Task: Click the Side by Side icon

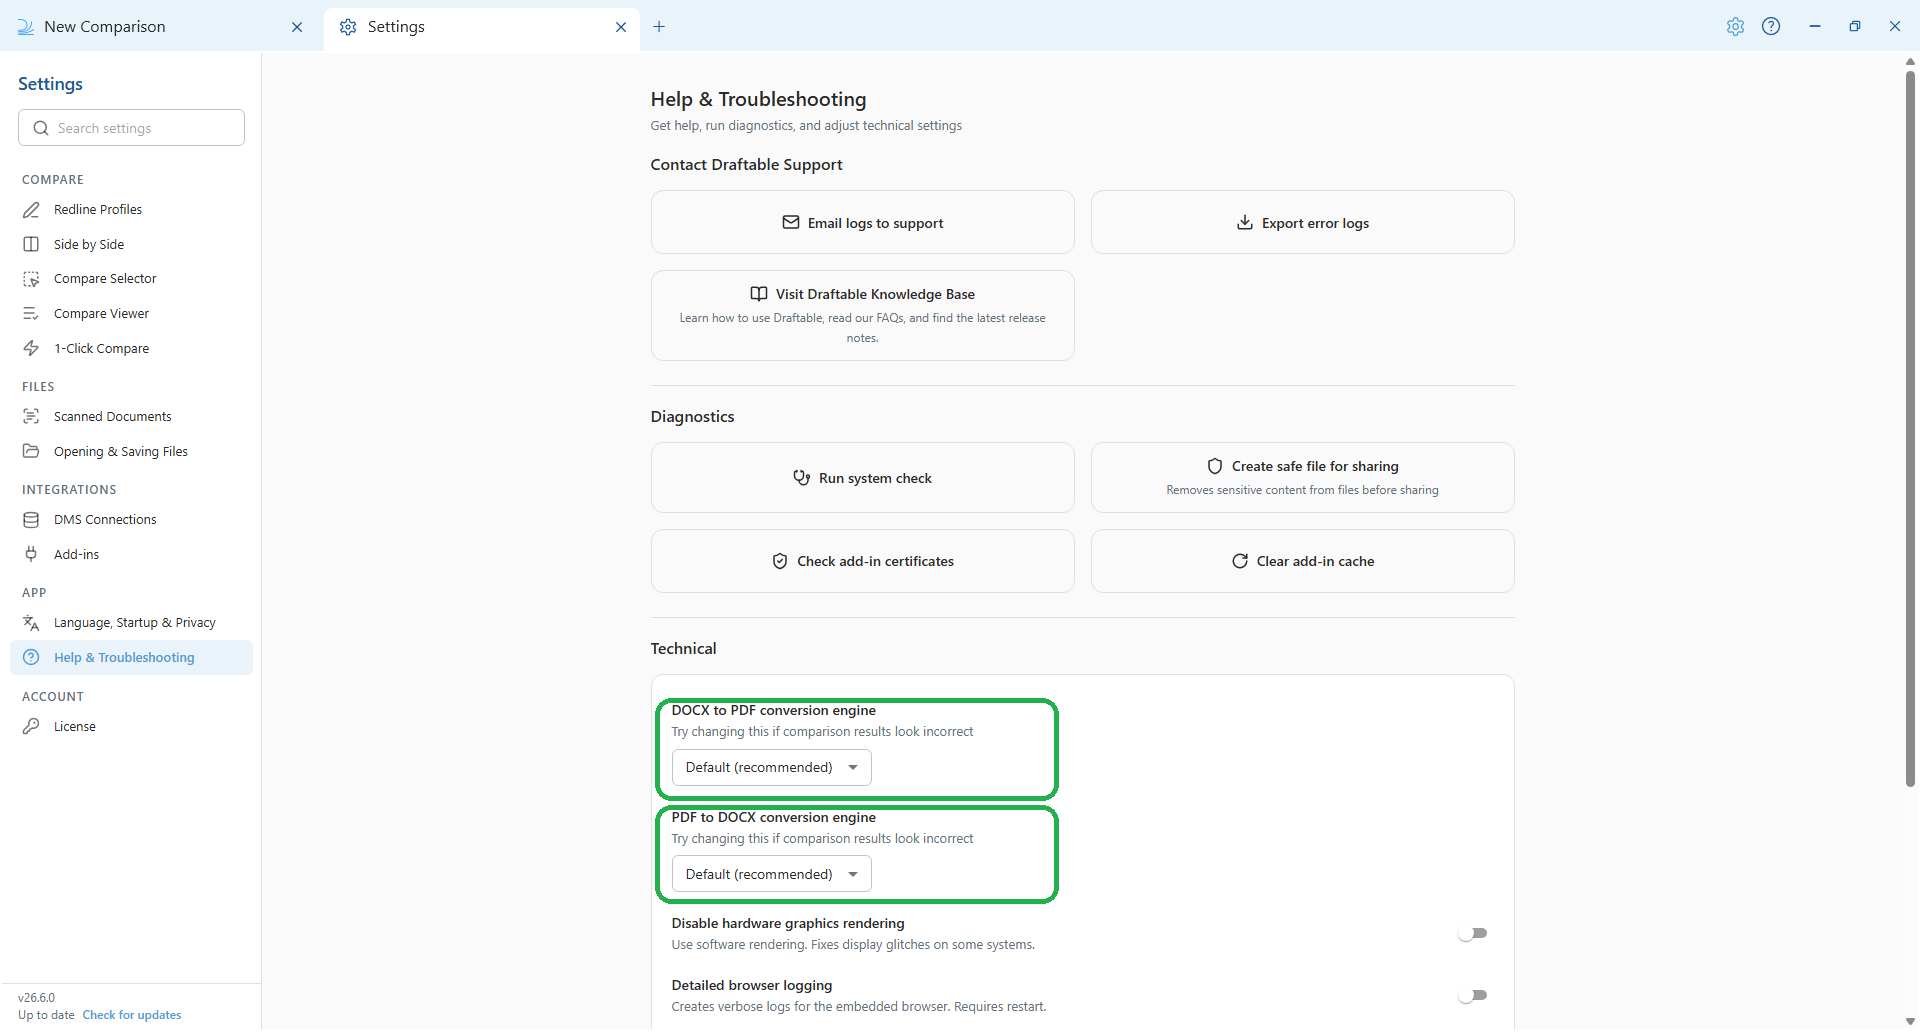Action: [31, 245]
